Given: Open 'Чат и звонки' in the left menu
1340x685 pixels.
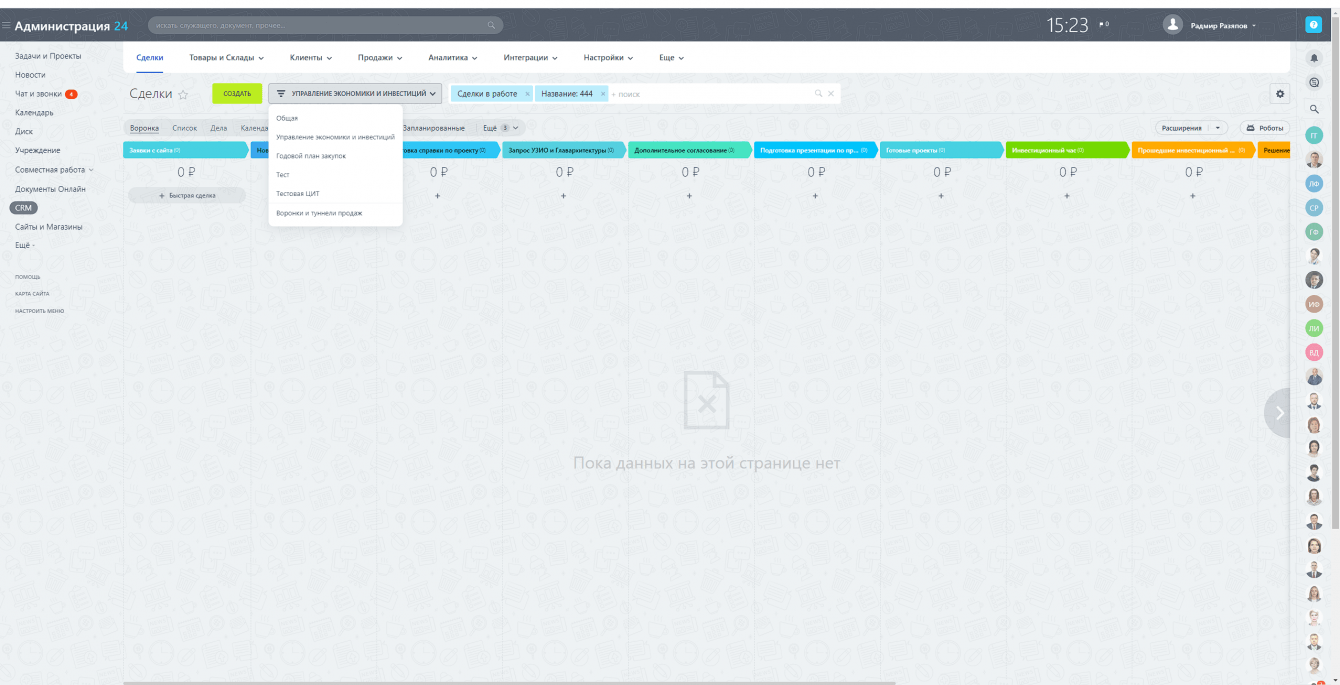Looking at the screenshot, I should pyautogui.click(x=38, y=94).
